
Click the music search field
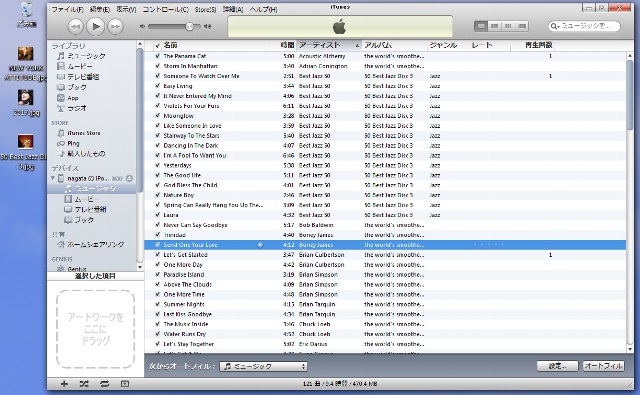point(584,26)
